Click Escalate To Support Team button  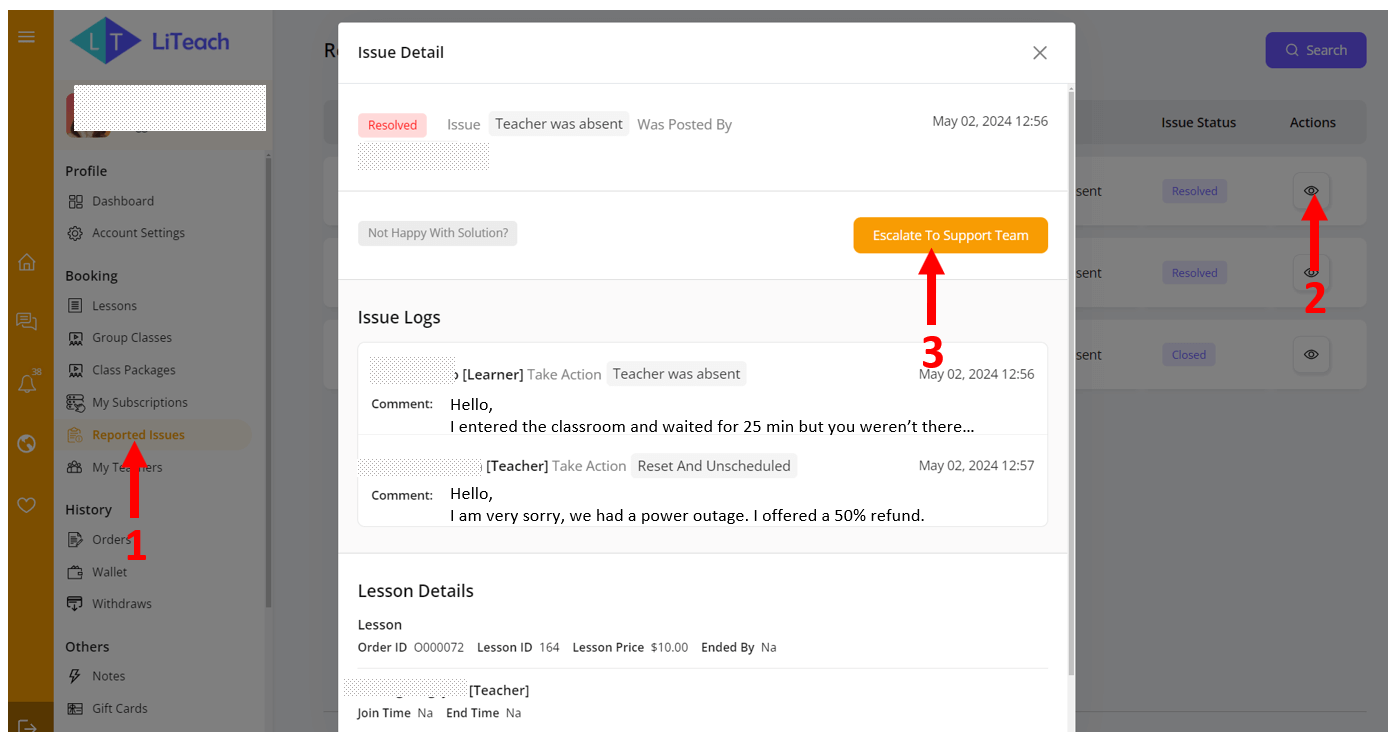point(950,235)
